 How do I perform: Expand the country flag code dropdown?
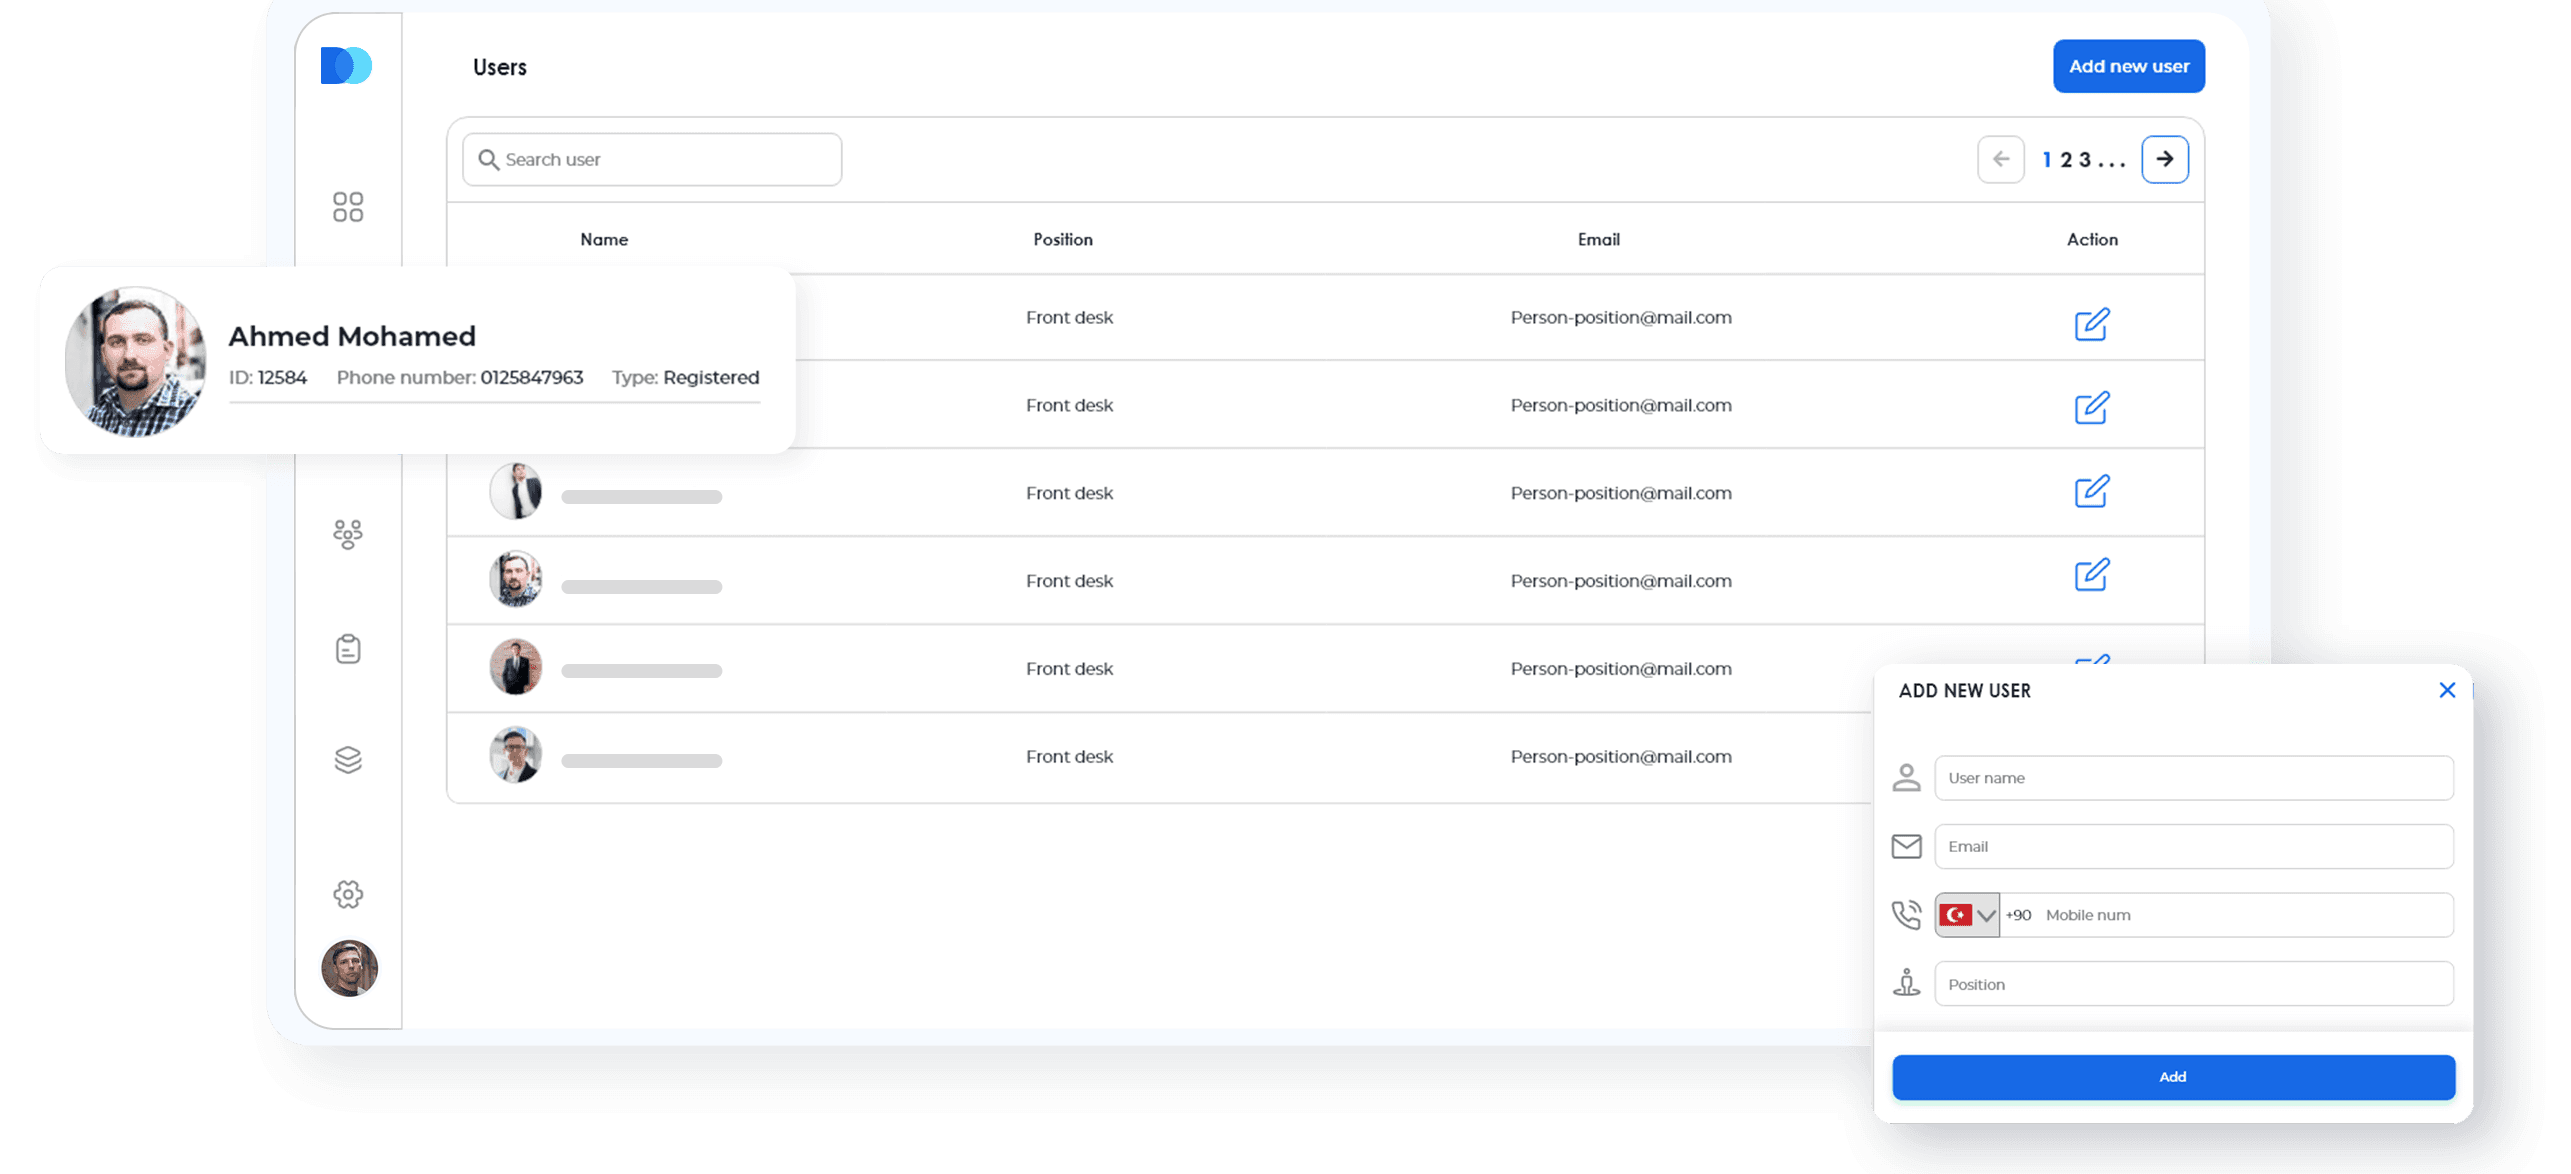[x=1966, y=915]
